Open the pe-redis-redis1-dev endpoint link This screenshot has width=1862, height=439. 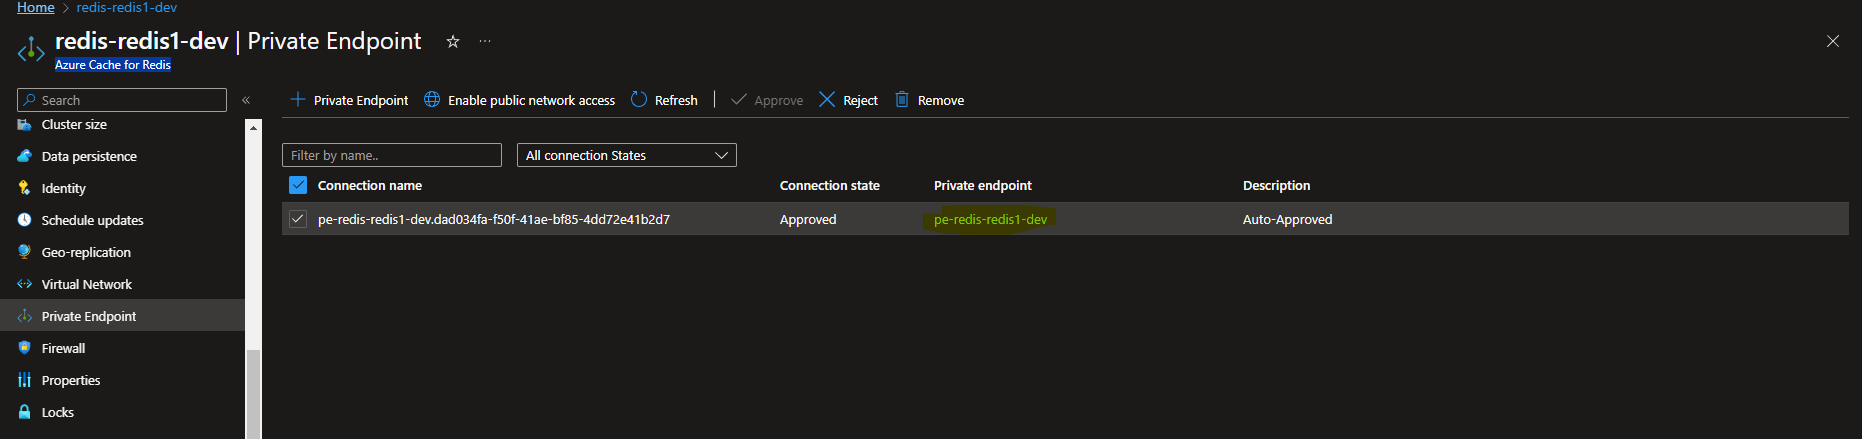(991, 219)
